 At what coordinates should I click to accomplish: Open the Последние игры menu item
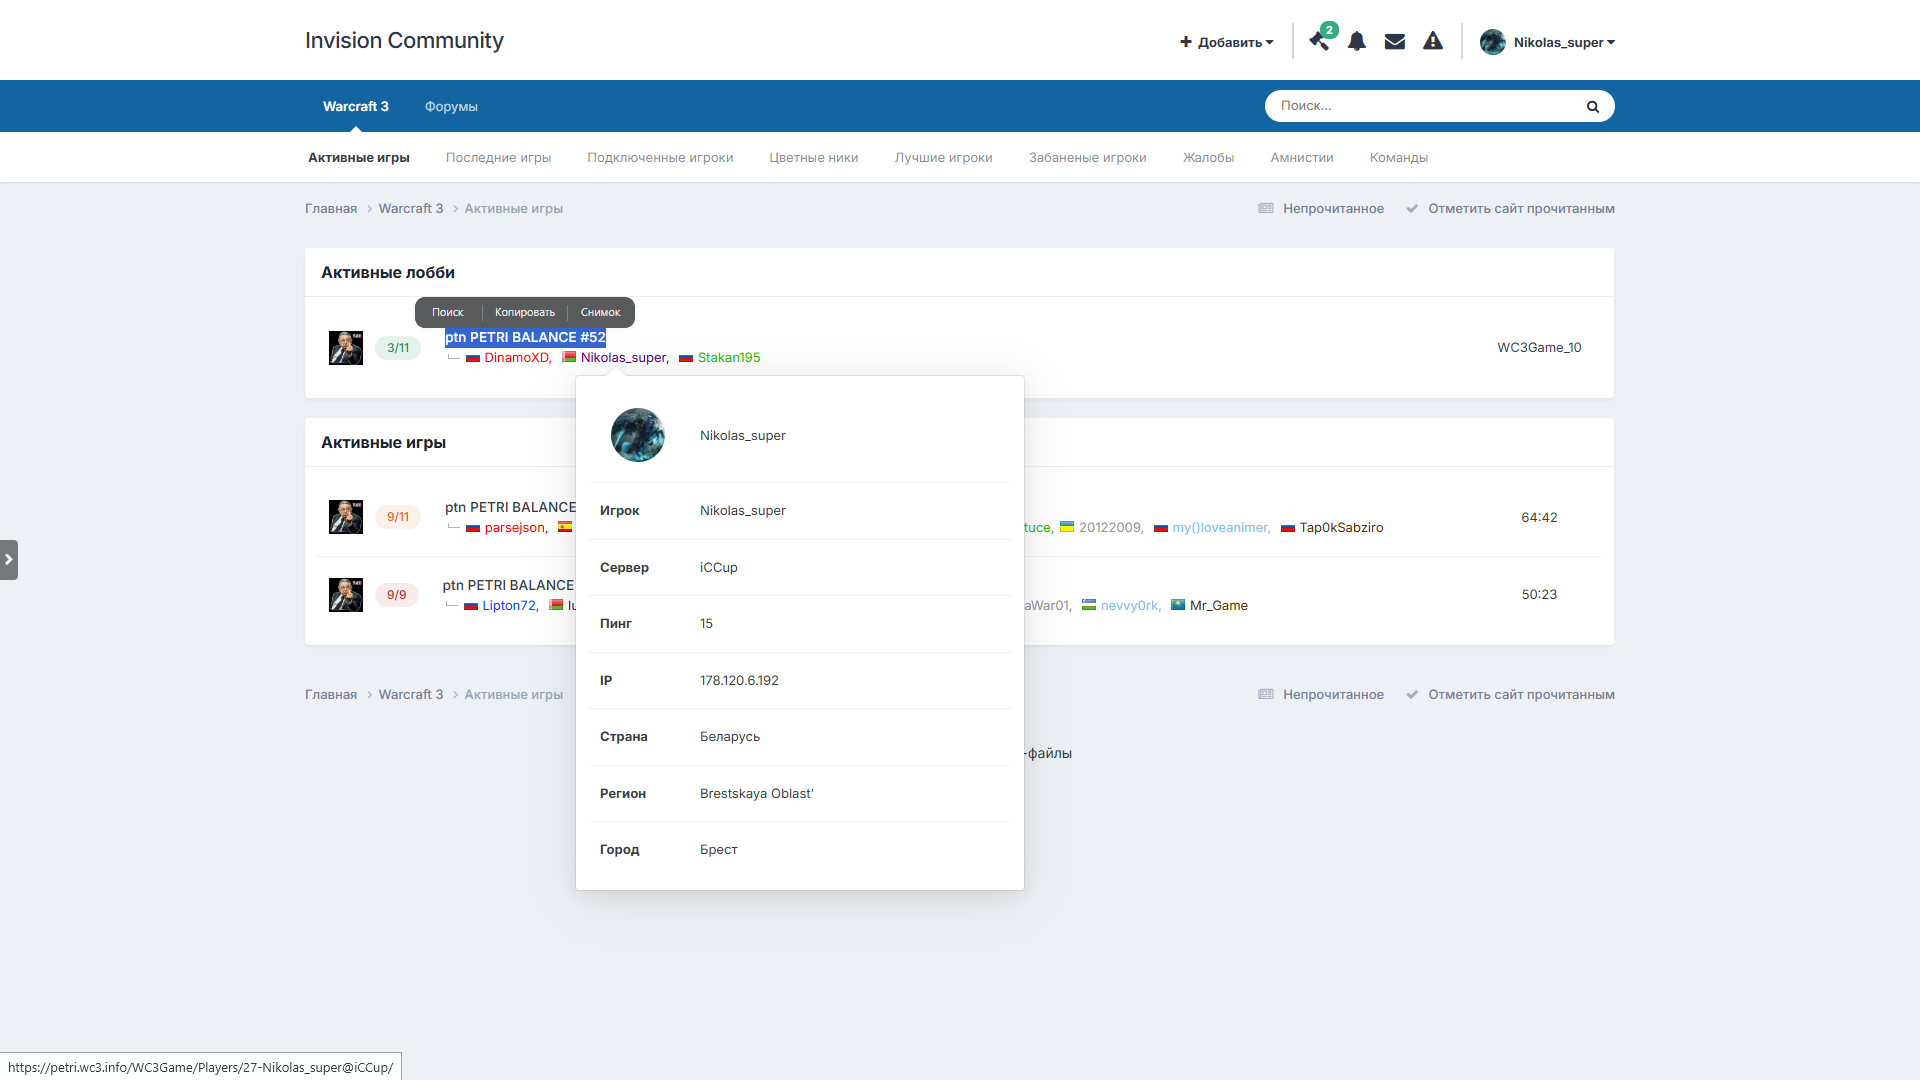[499, 157]
